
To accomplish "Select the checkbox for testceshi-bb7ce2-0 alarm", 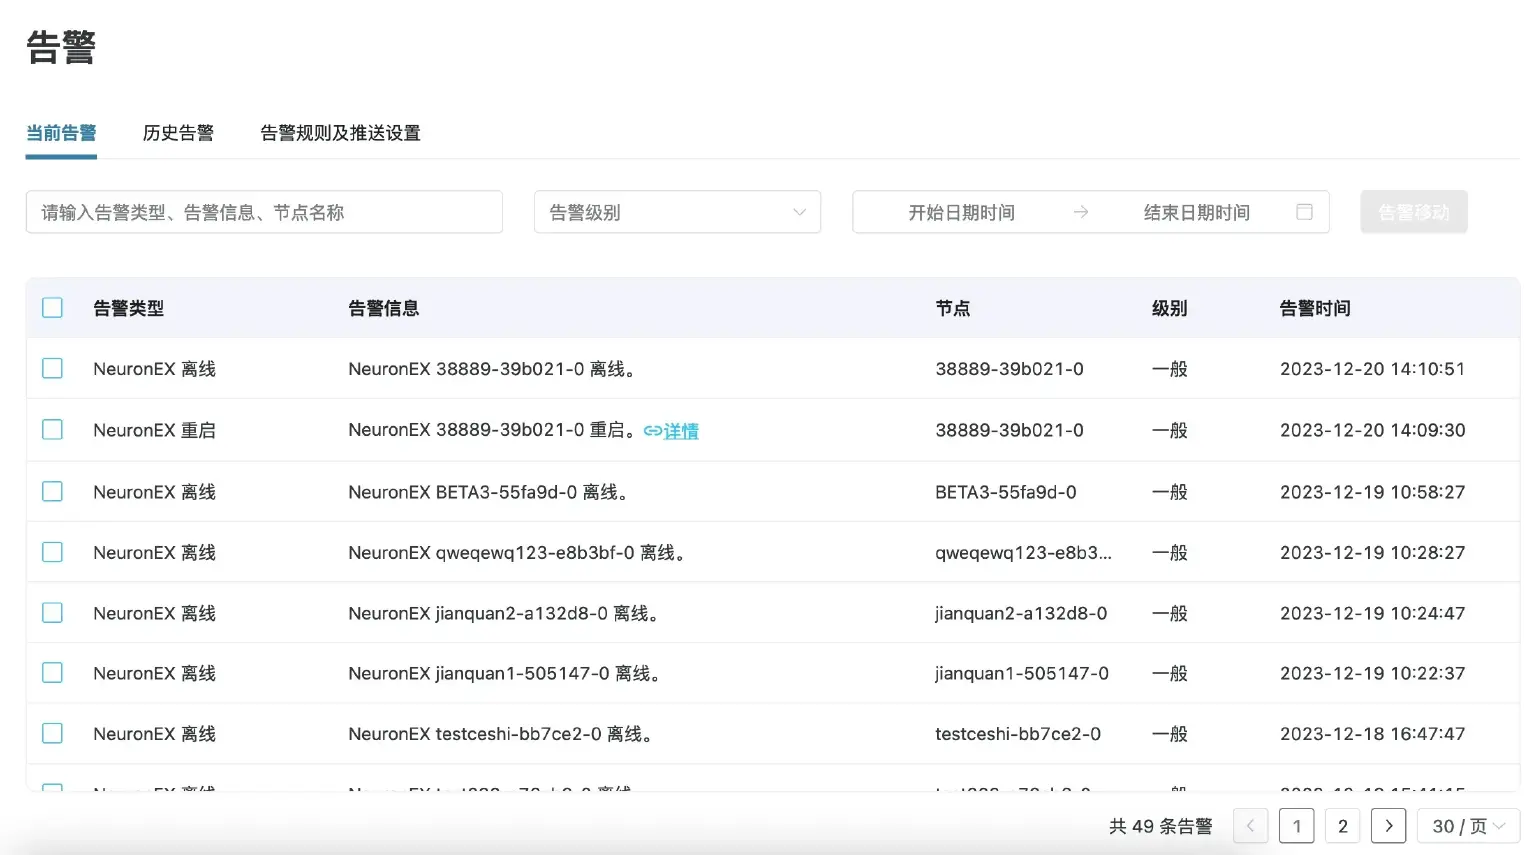I will [x=52, y=733].
